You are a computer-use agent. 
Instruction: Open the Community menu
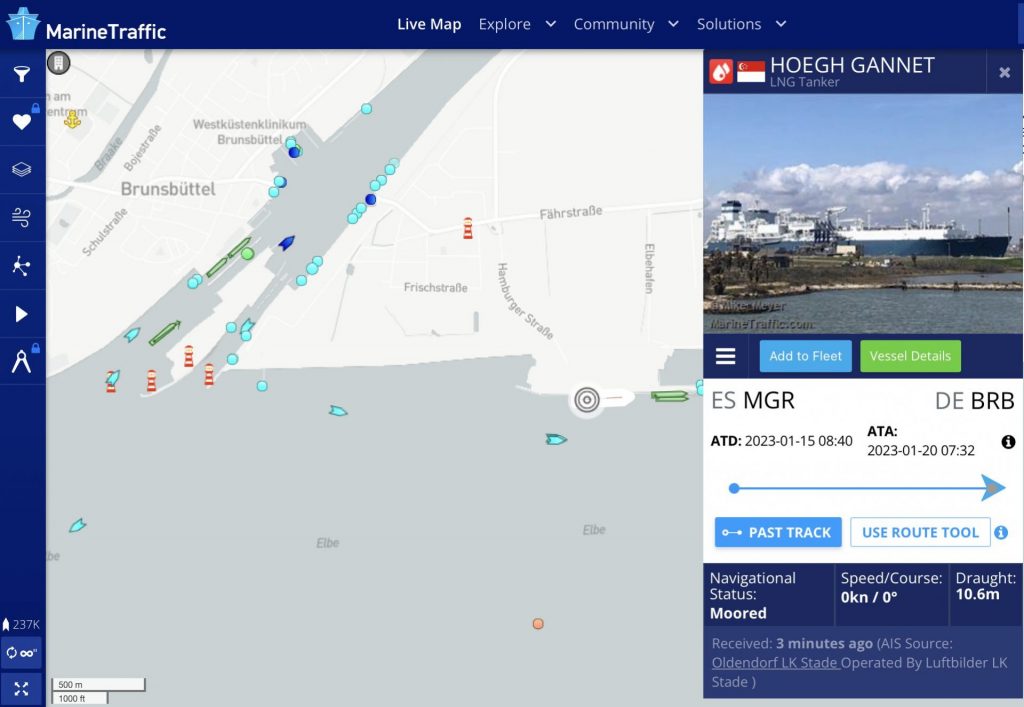tap(614, 24)
